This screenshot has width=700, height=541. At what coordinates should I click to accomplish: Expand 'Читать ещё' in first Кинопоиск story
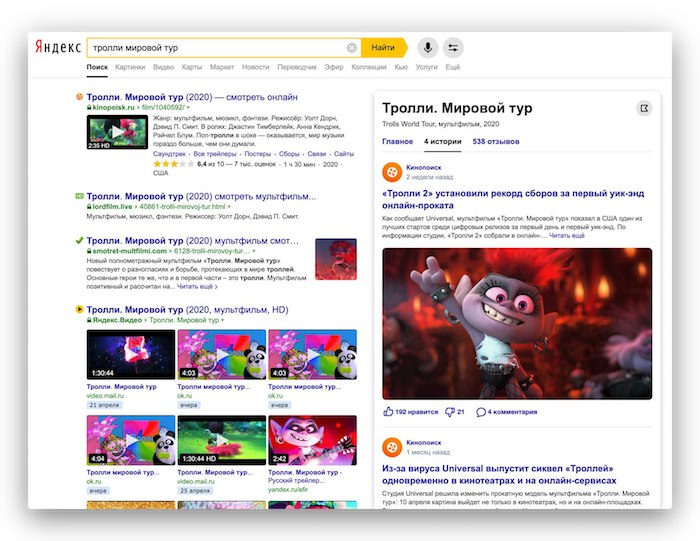(x=567, y=236)
